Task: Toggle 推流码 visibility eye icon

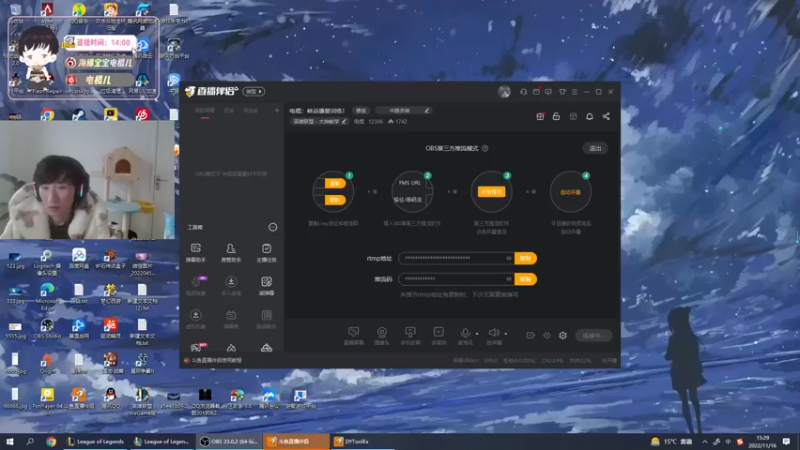Action: click(509, 279)
